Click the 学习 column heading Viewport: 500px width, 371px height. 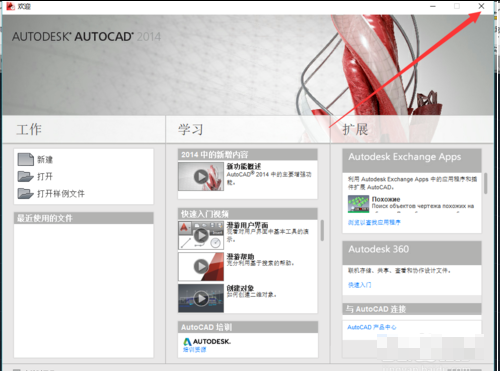(x=190, y=129)
